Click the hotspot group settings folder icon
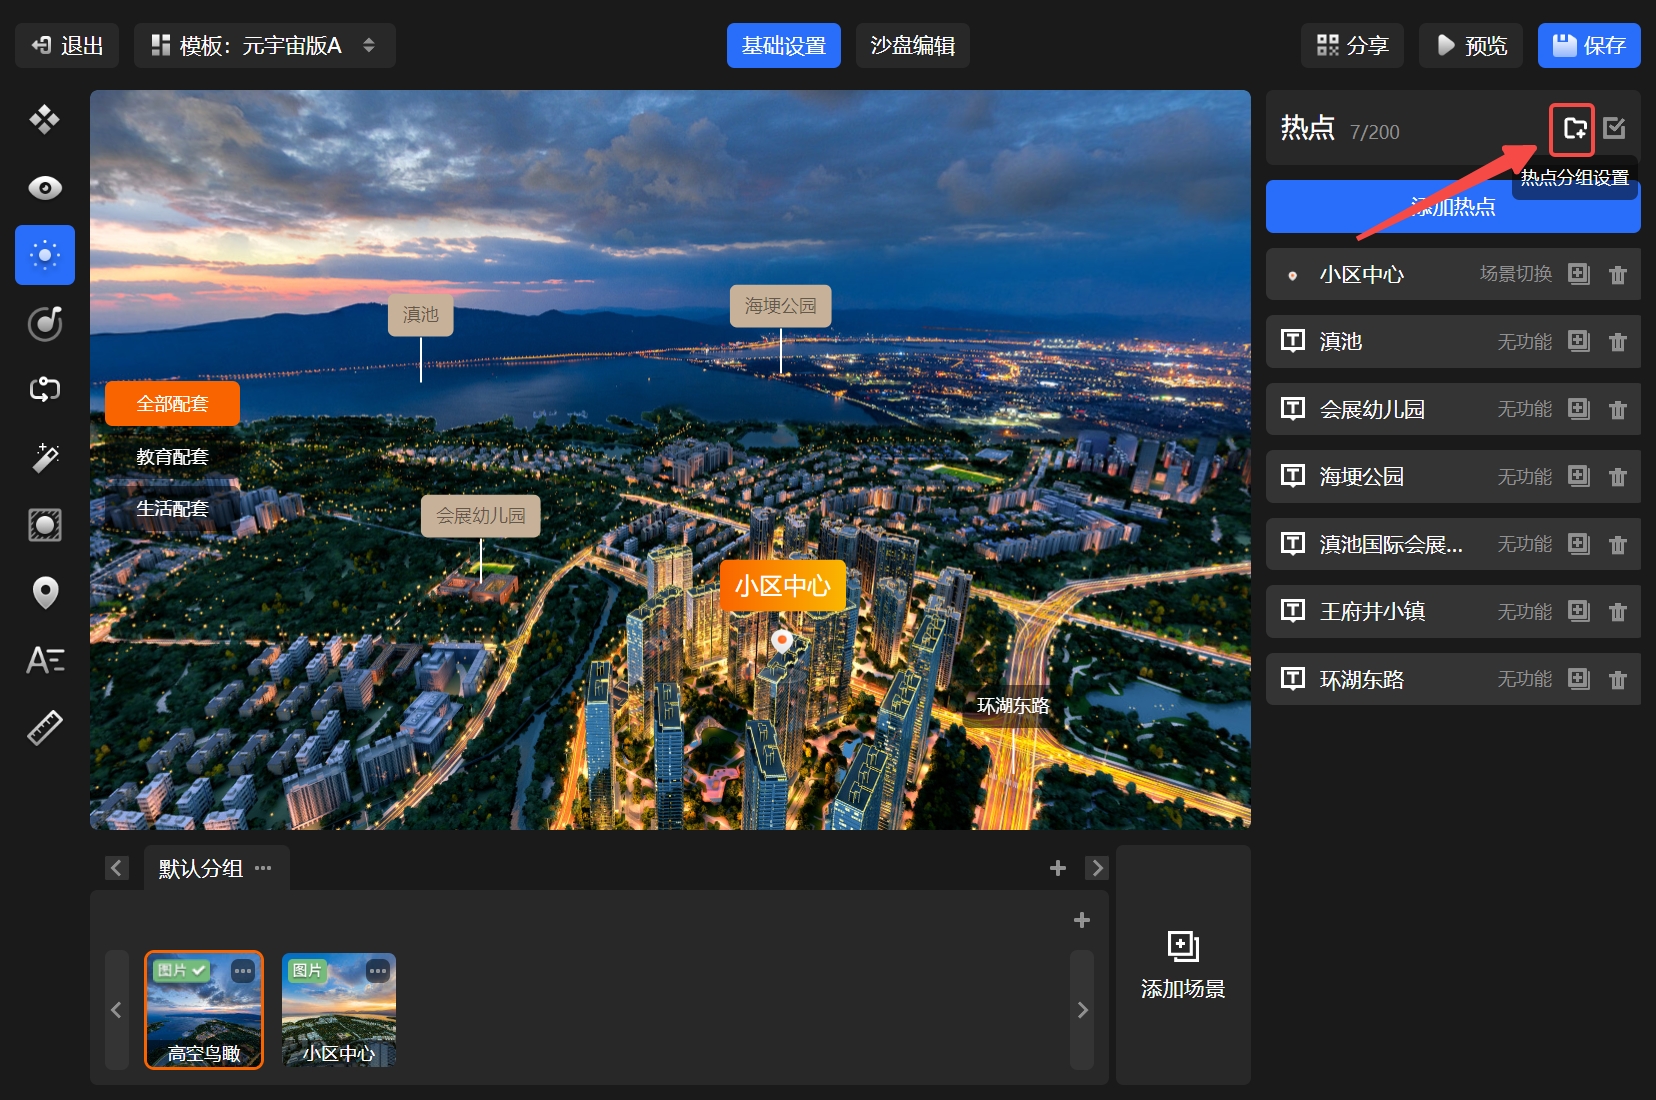Screen dimensions: 1656x1100 1574,129
